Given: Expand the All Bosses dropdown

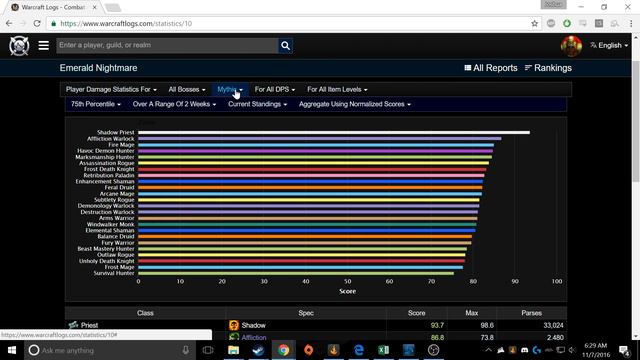Looking at the screenshot, I should click(x=187, y=89).
